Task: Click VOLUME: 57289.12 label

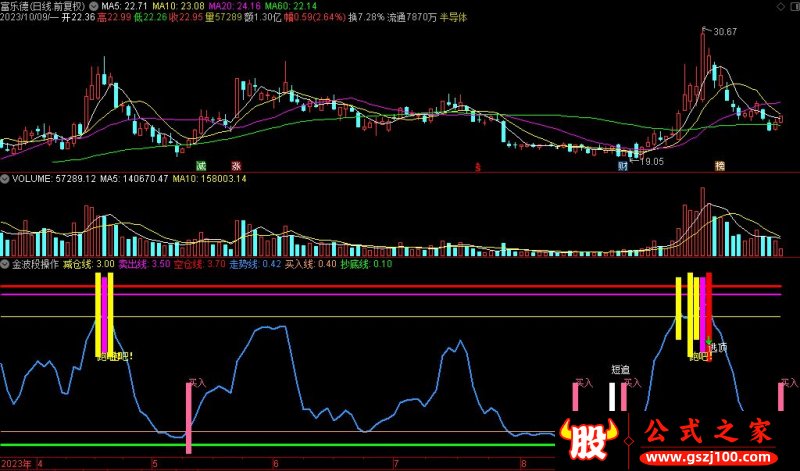Action: (x=54, y=179)
